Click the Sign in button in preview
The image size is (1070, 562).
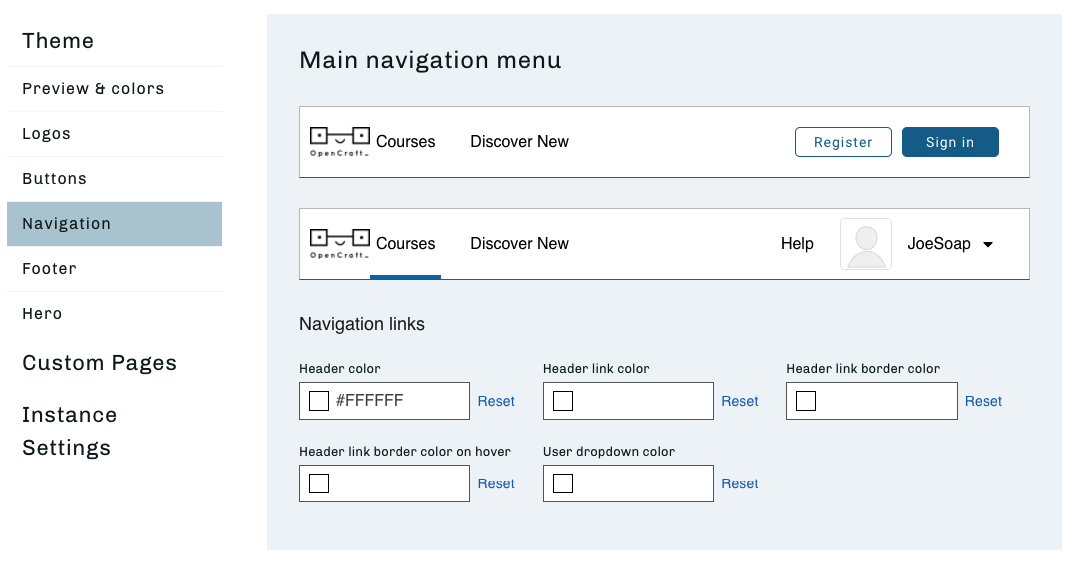pyautogui.click(x=950, y=142)
